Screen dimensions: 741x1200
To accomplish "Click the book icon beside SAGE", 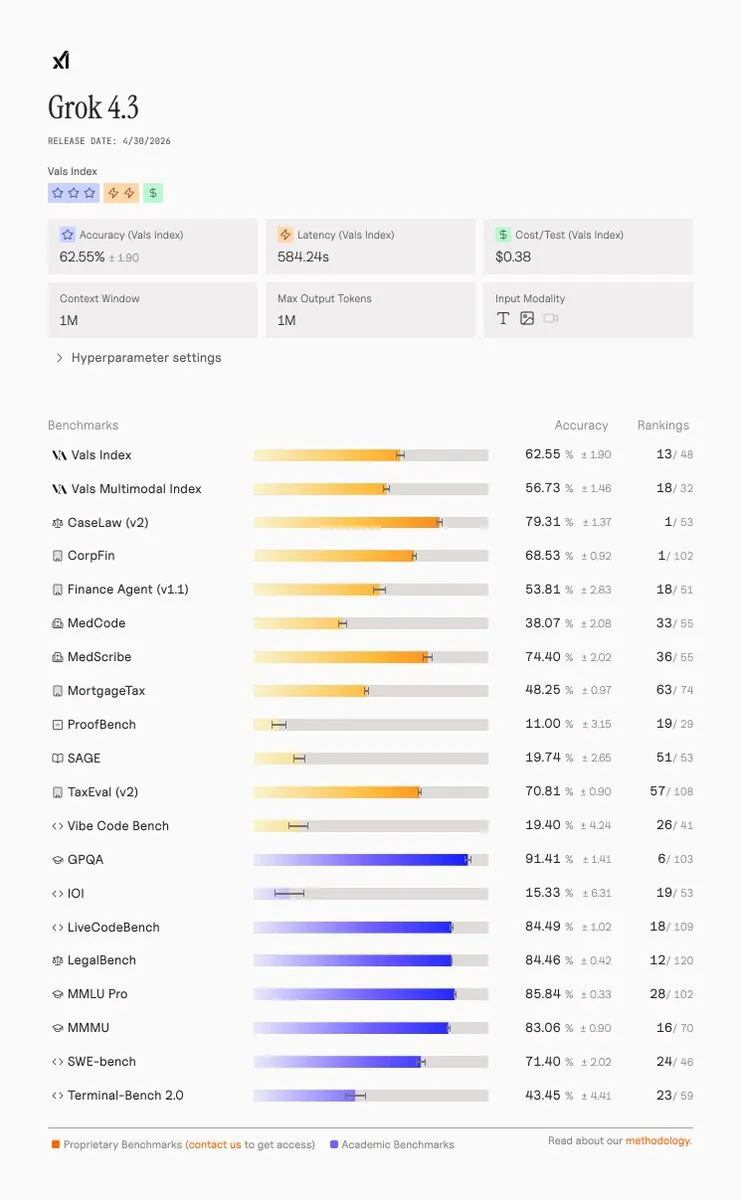I will click(x=57, y=759).
